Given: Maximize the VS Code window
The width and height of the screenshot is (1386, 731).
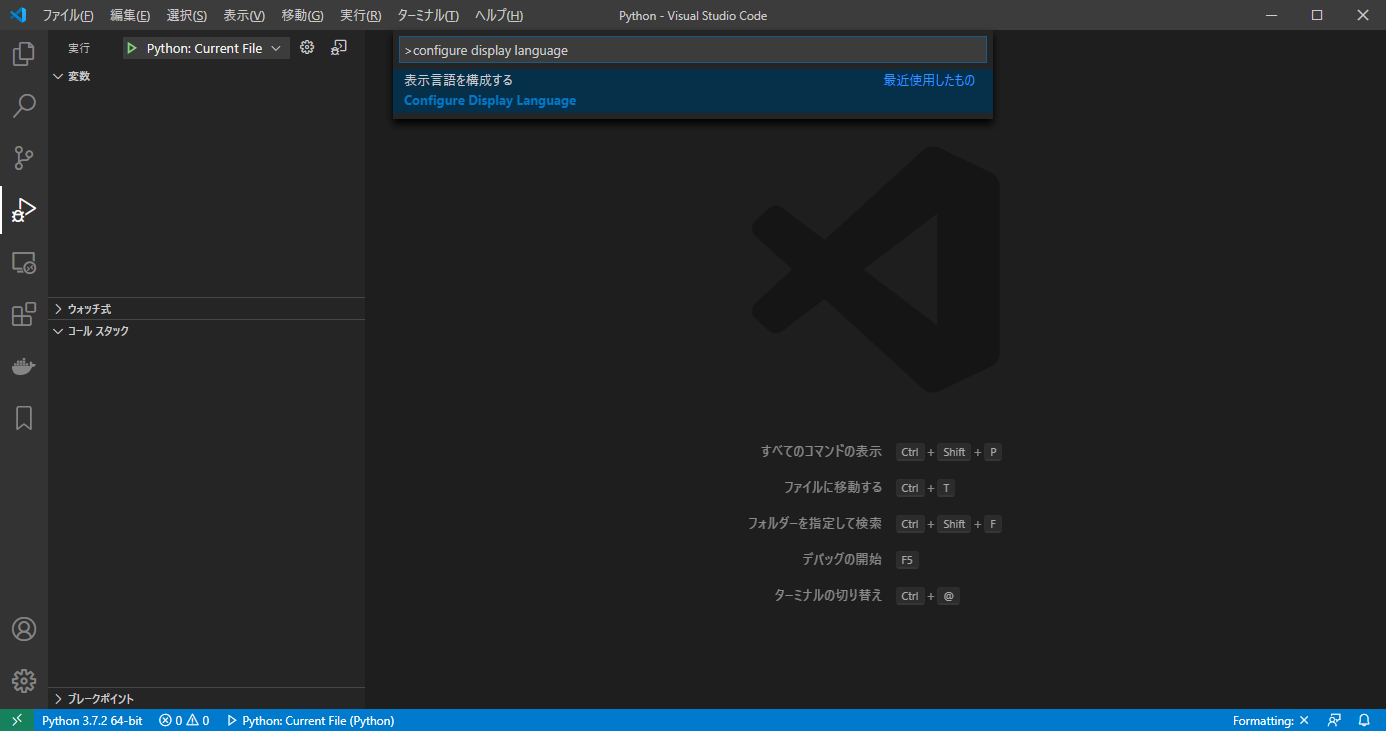Looking at the screenshot, I should pyautogui.click(x=1317, y=15).
